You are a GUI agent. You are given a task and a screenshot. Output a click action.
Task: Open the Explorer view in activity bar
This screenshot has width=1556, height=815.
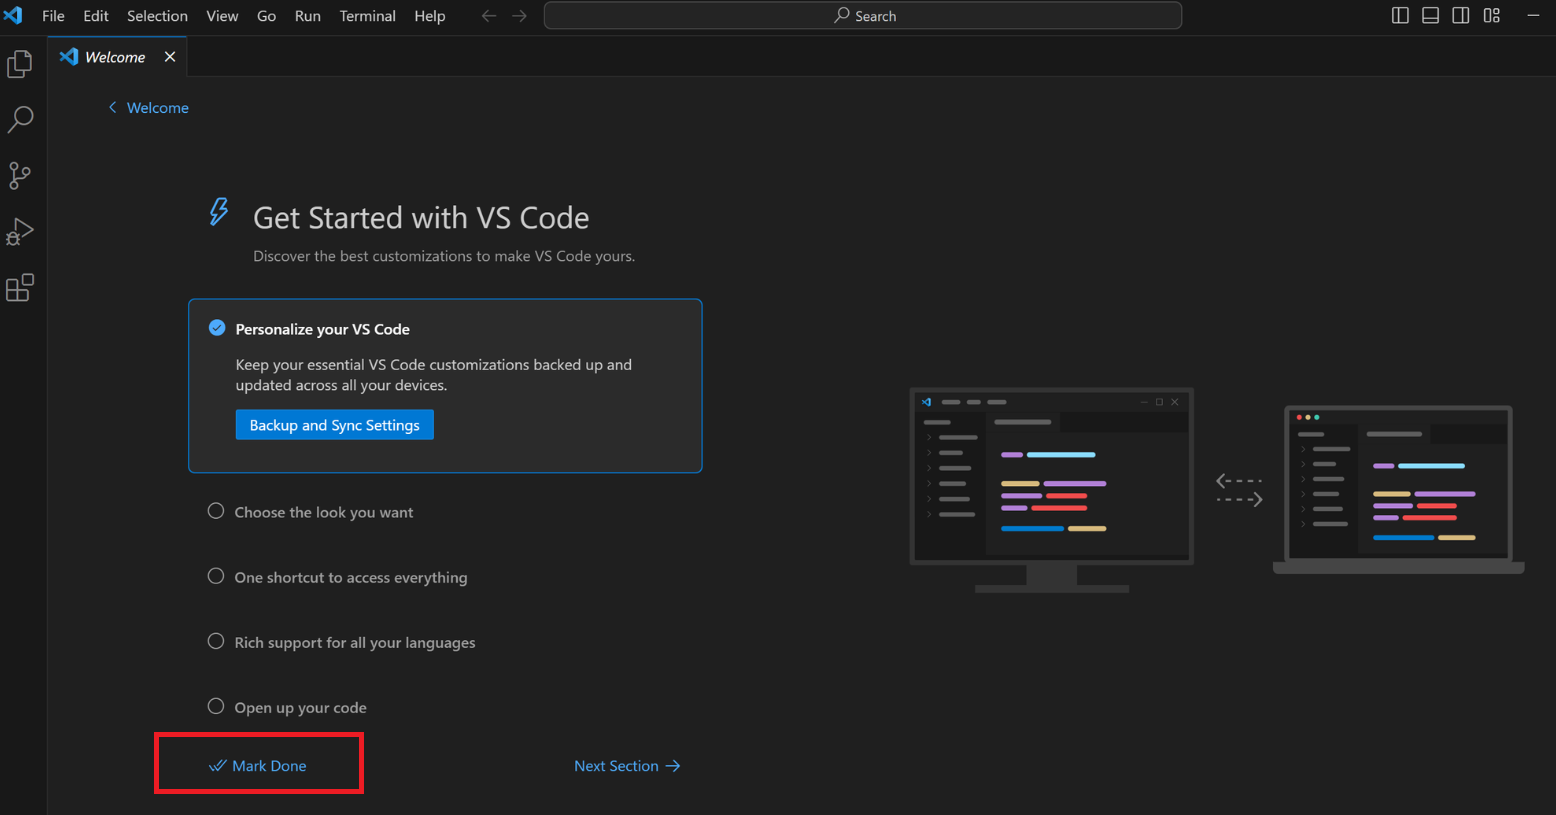click(x=20, y=64)
